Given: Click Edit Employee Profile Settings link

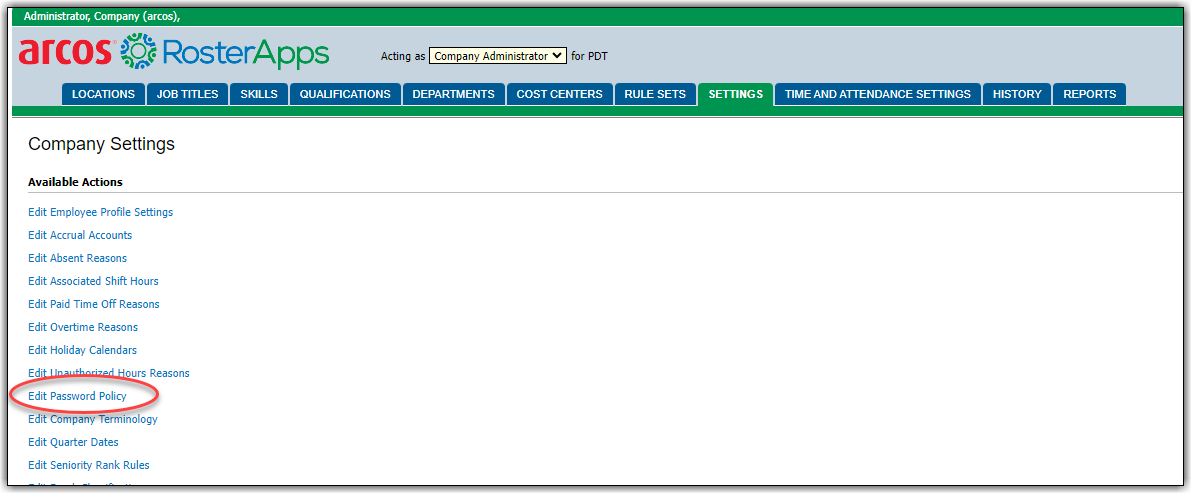Looking at the screenshot, I should click(x=100, y=212).
